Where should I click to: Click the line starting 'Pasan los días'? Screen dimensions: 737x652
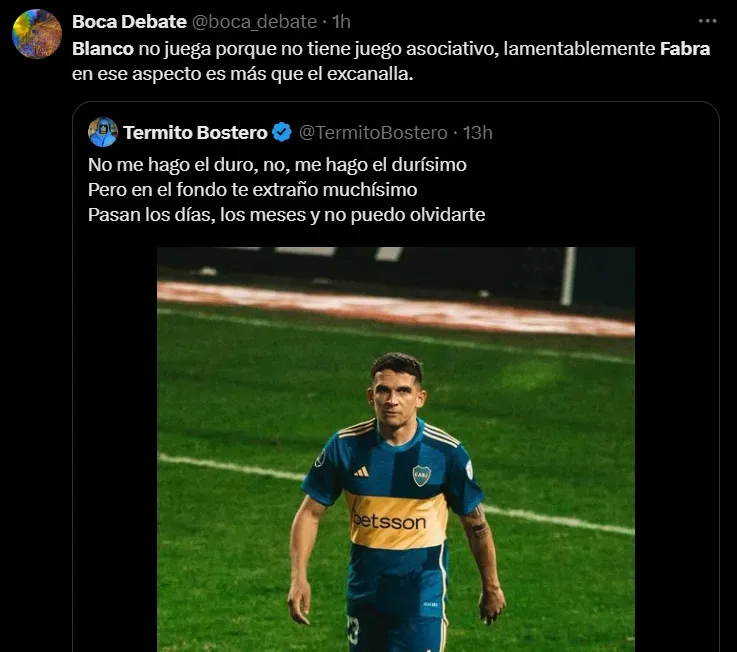pyautogui.click(x=286, y=214)
